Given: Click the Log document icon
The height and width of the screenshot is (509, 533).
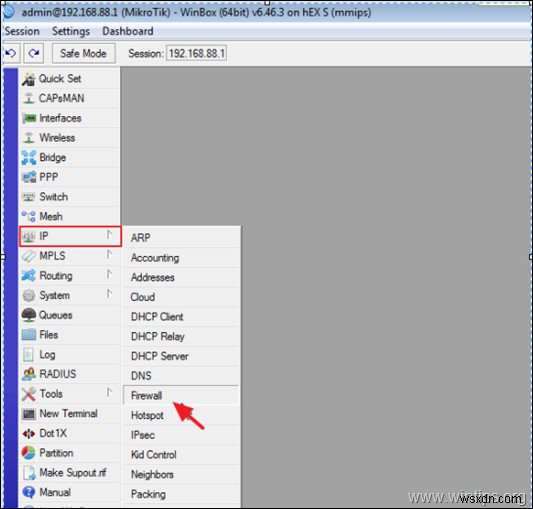Looking at the screenshot, I should pyautogui.click(x=29, y=355).
